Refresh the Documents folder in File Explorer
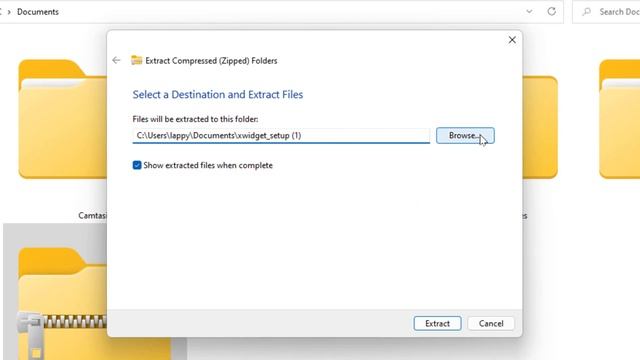The height and width of the screenshot is (360, 640). 551,11
